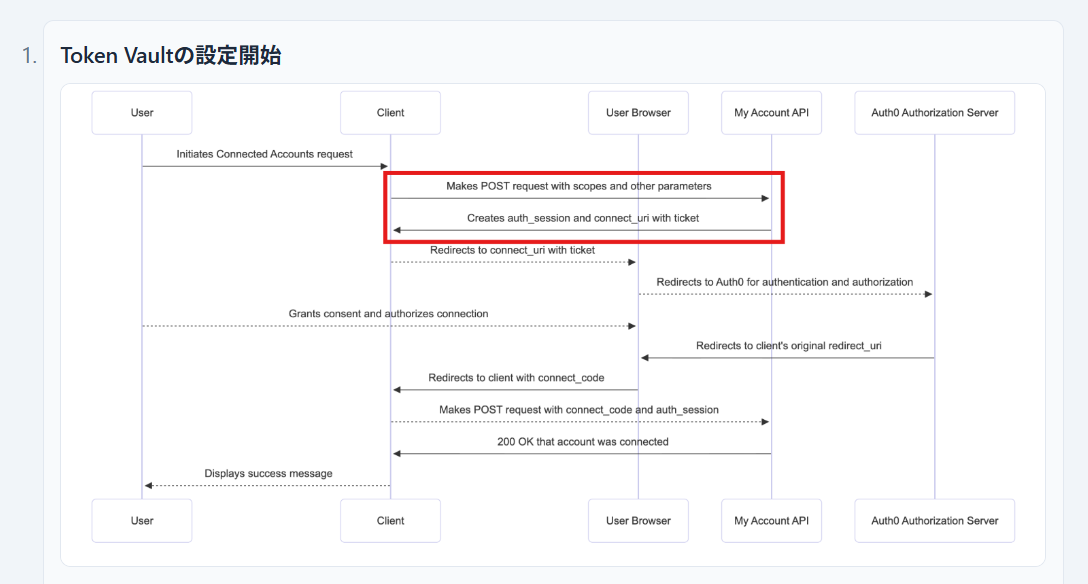Viewport: 1088px width, 584px height.
Task: Click "Makes POST request with connect_code" message
Action: [x=578, y=410]
